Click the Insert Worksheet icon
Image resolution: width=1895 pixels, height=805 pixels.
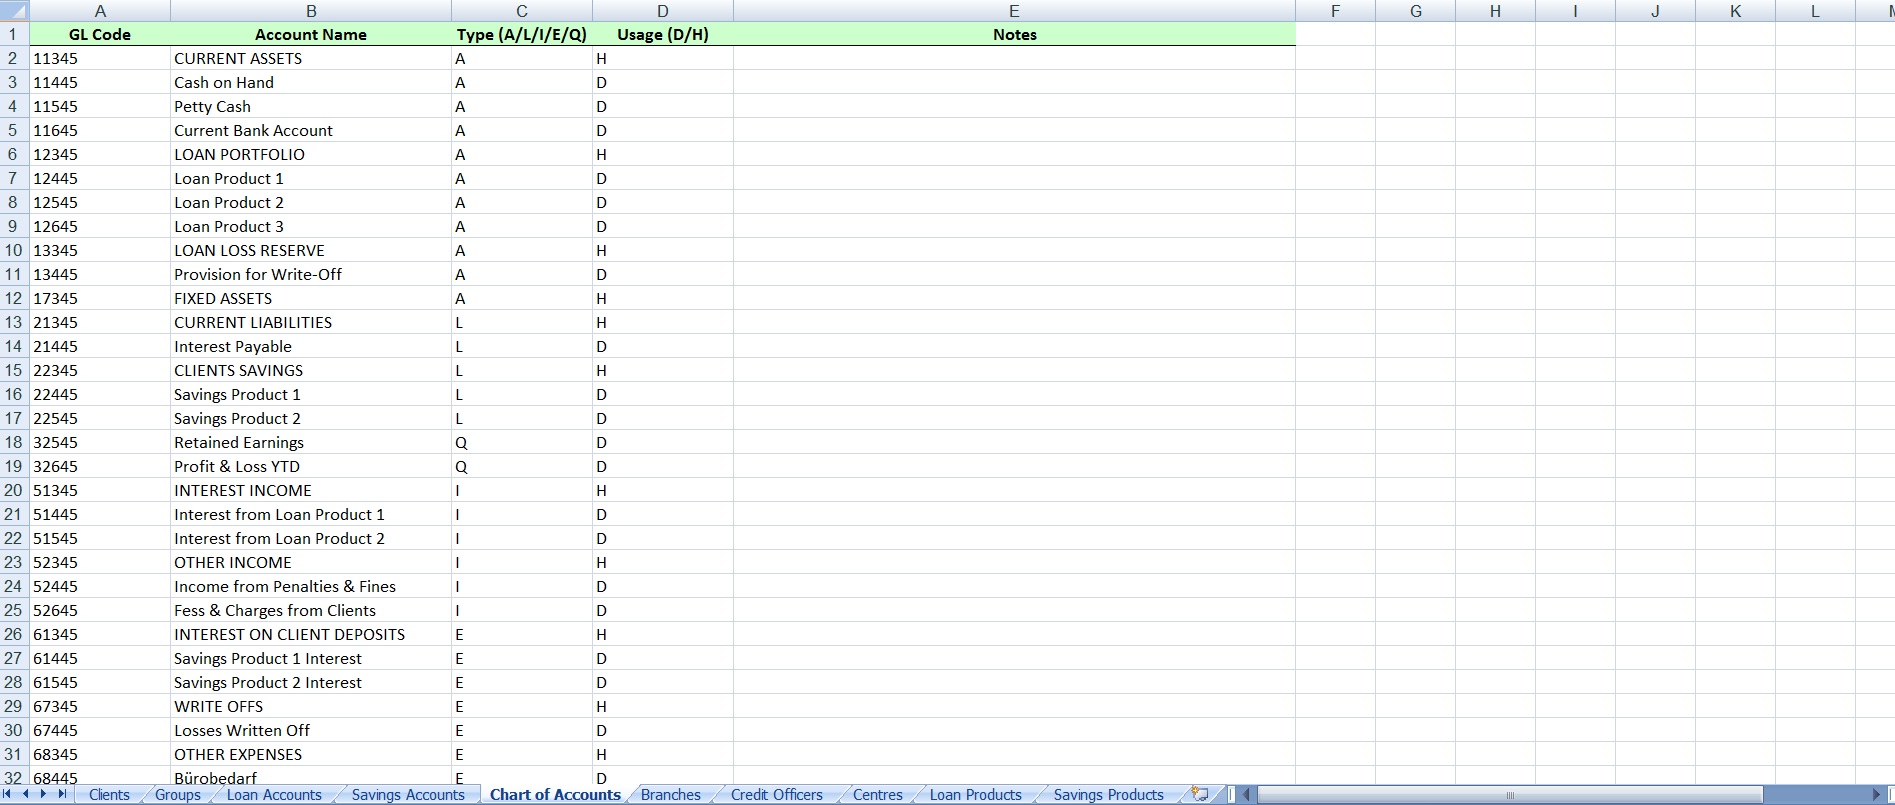pyautogui.click(x=1200, y=794)
